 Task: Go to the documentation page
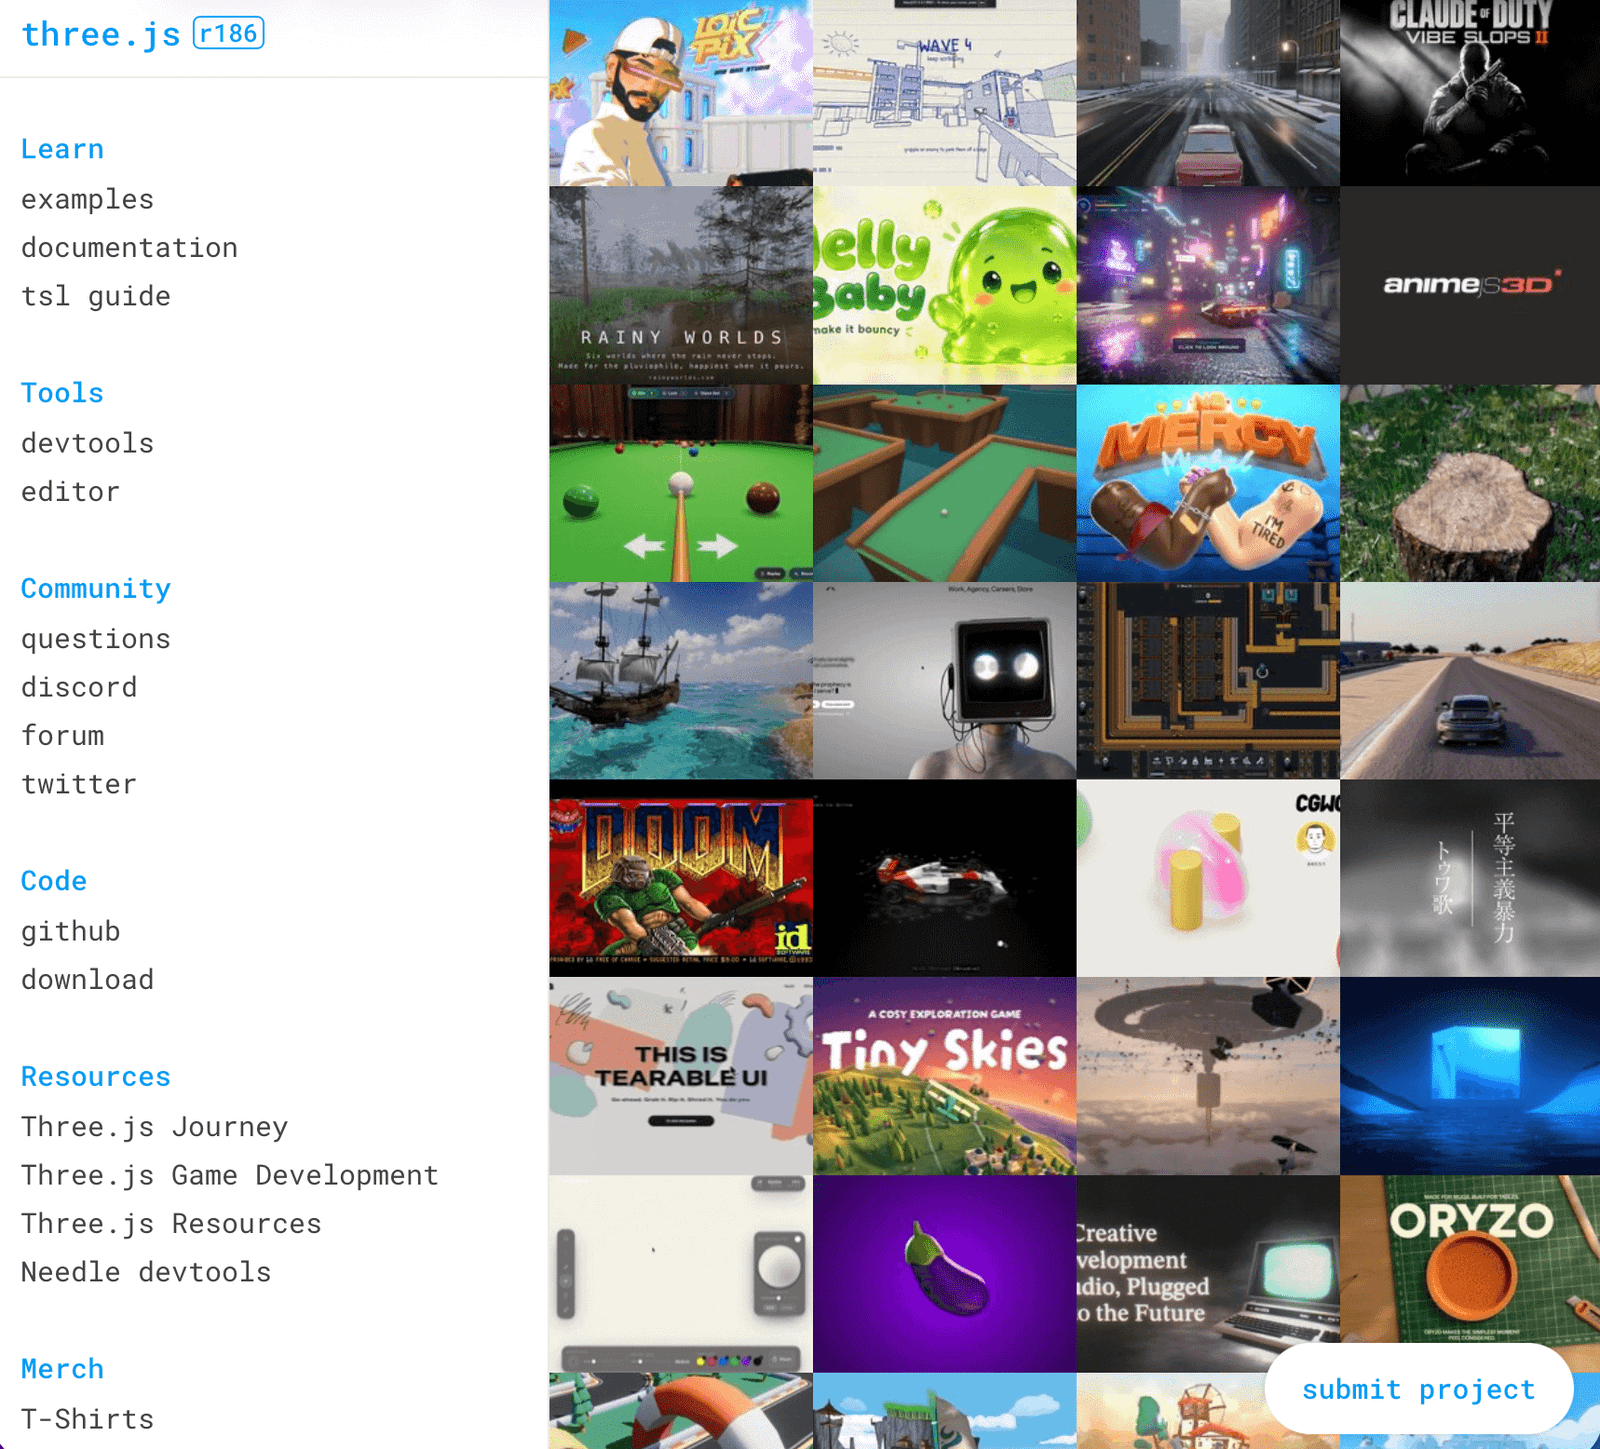pyautogui.click(x=130, y=247)
